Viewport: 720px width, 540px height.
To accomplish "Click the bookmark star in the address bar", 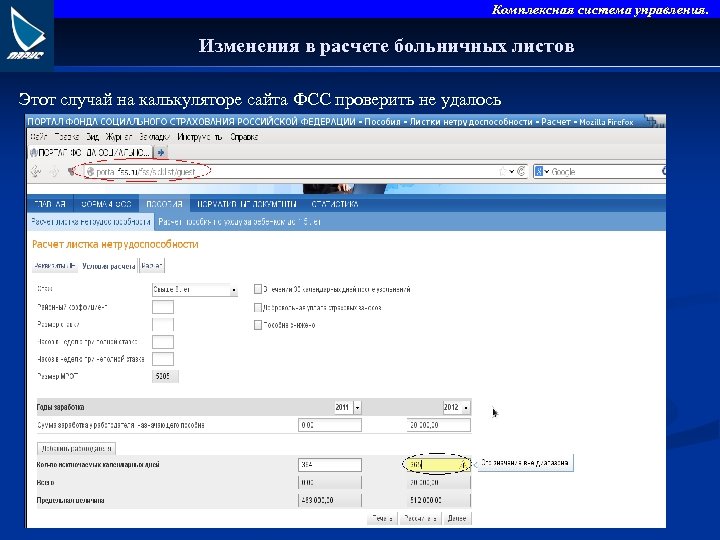I will click(503, 171).
